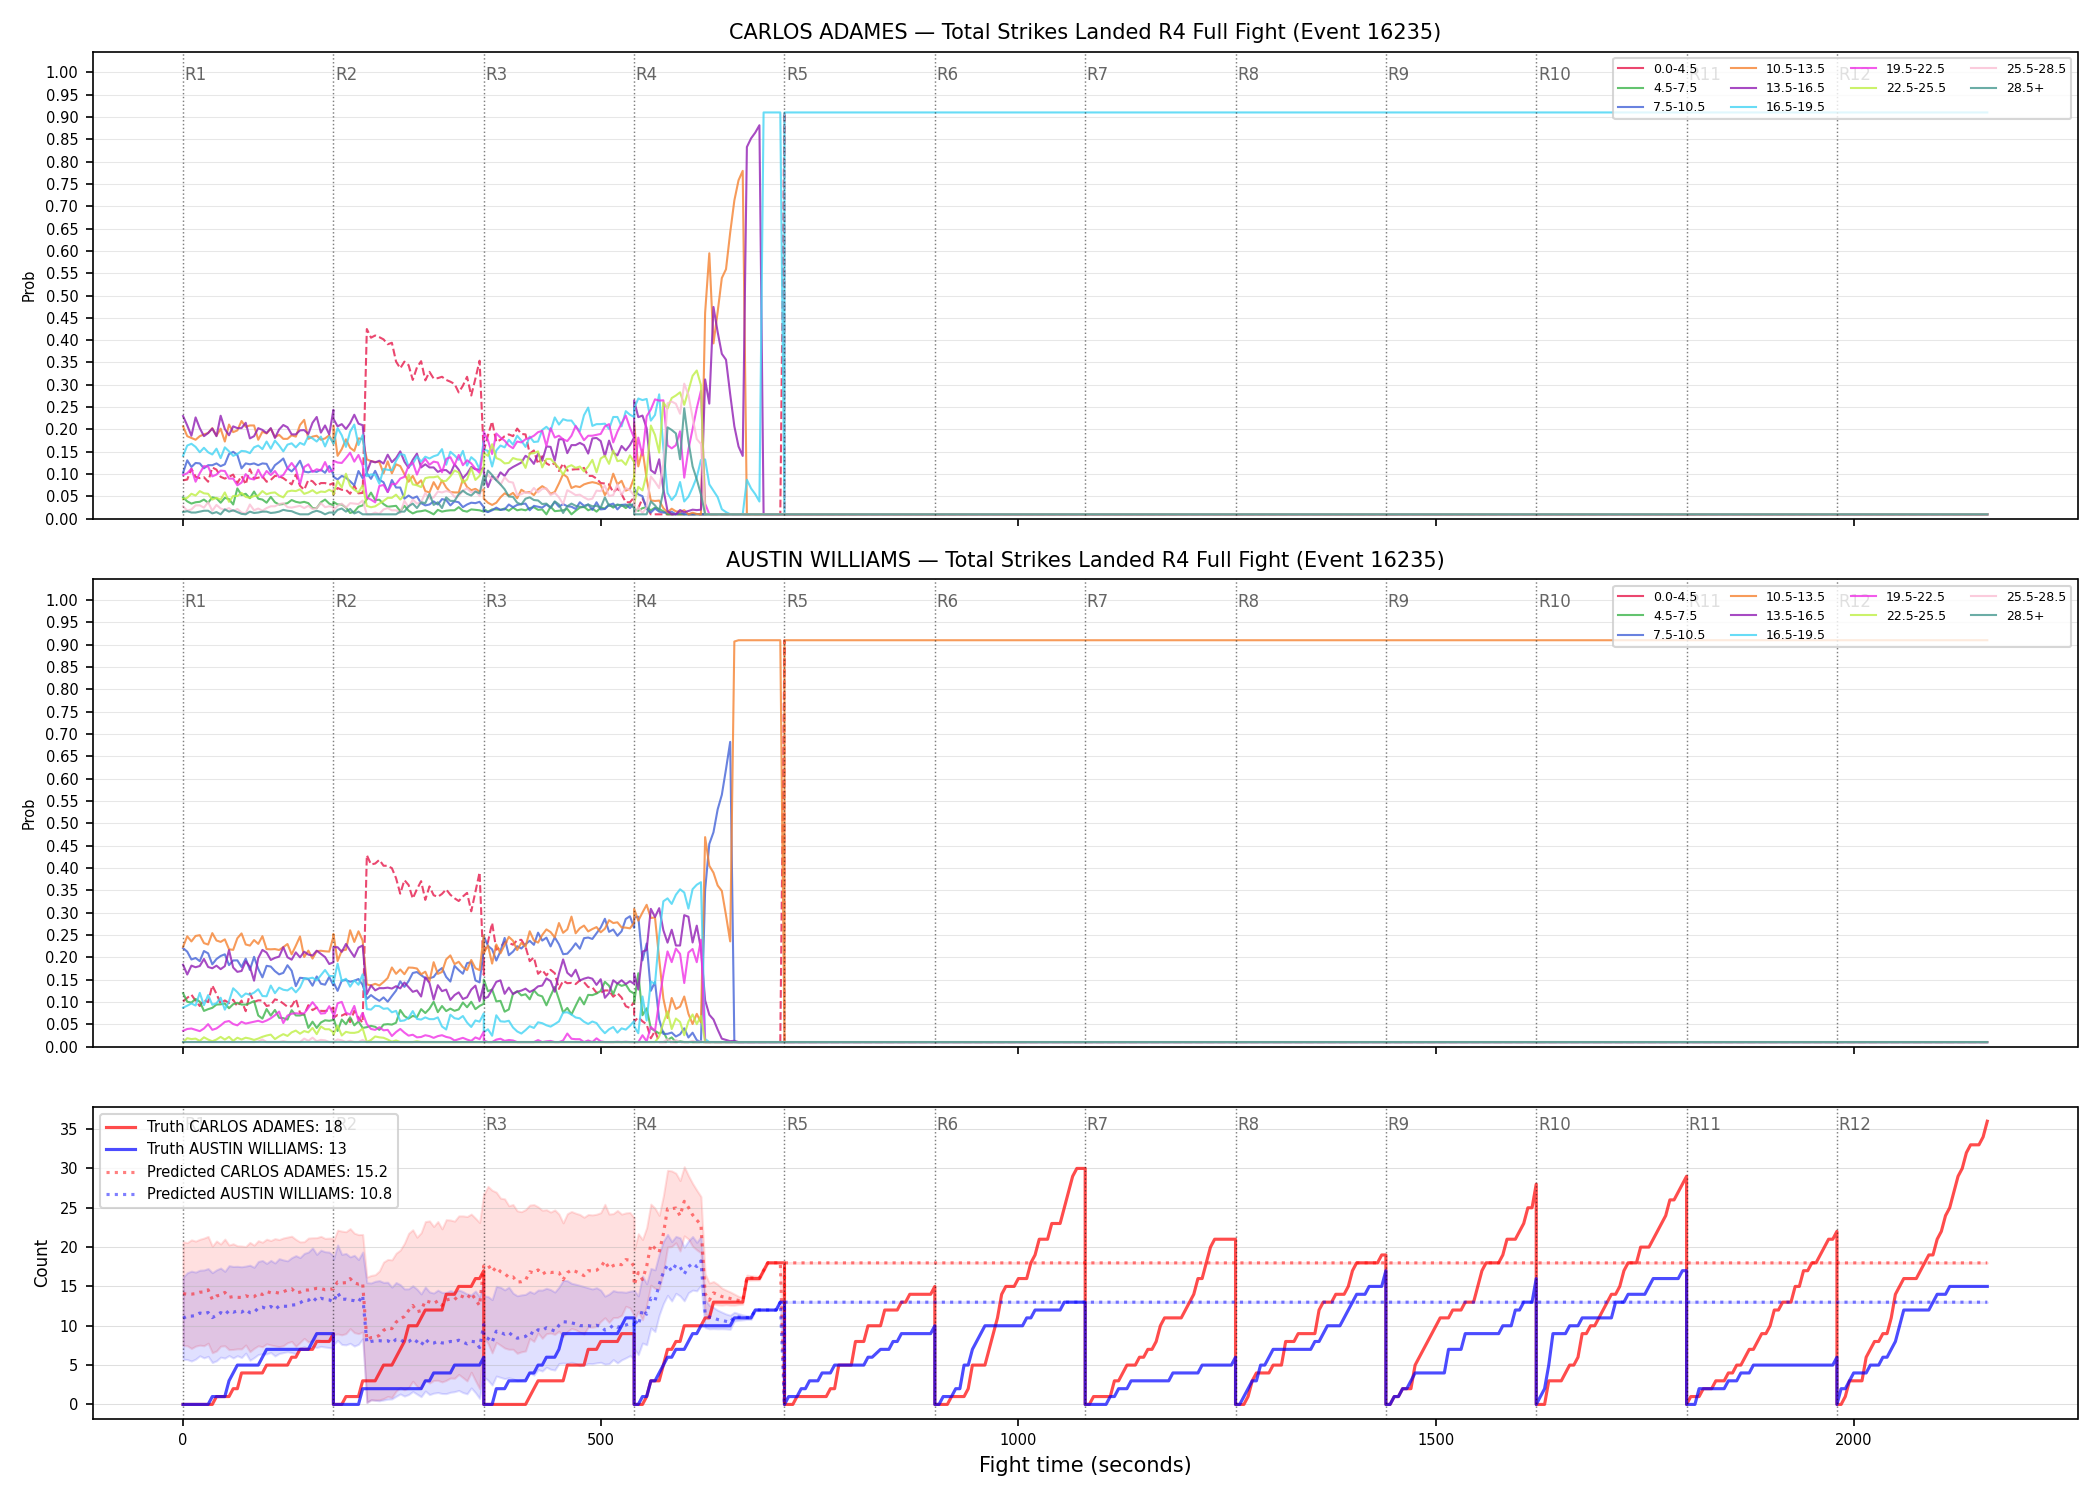Click the '35' tick on the Count axis
The image size is (2100, 1500).
point(68,1130)
